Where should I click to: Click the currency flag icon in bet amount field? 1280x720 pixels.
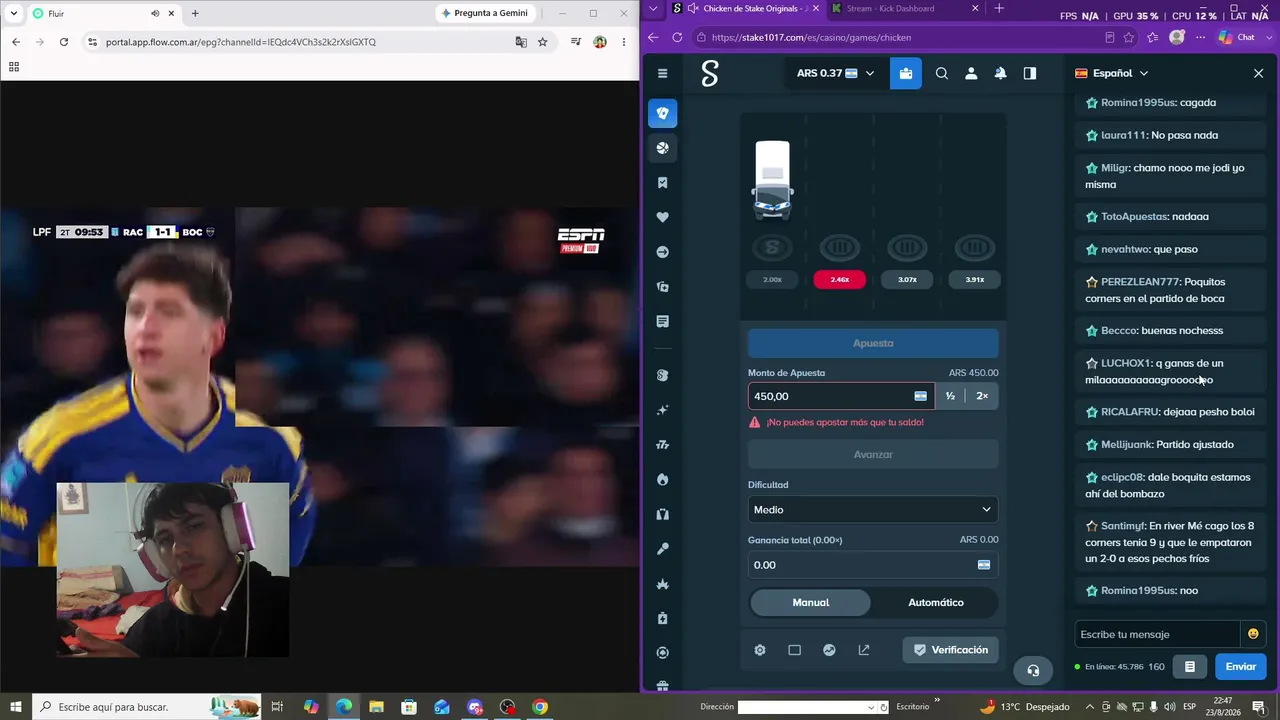click(x=920, y=396)
